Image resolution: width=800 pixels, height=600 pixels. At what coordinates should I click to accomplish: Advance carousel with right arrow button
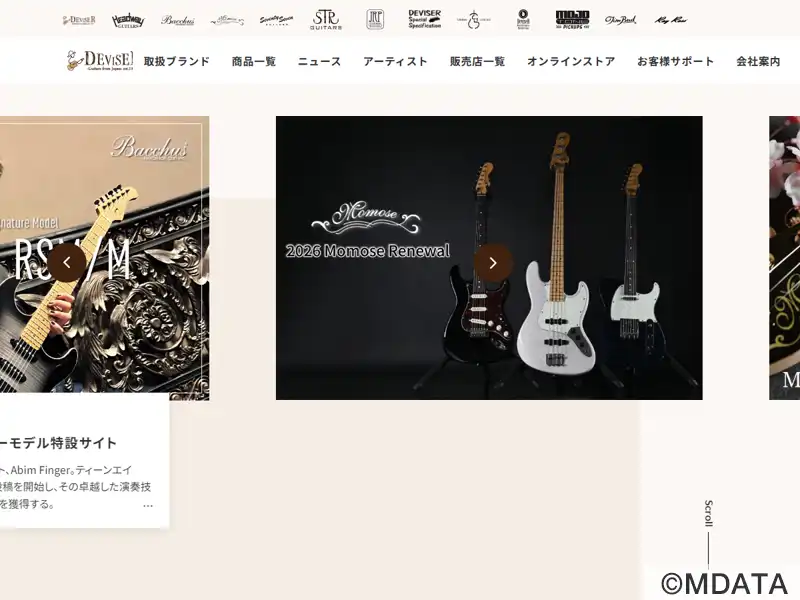click(x=493, y=263)
